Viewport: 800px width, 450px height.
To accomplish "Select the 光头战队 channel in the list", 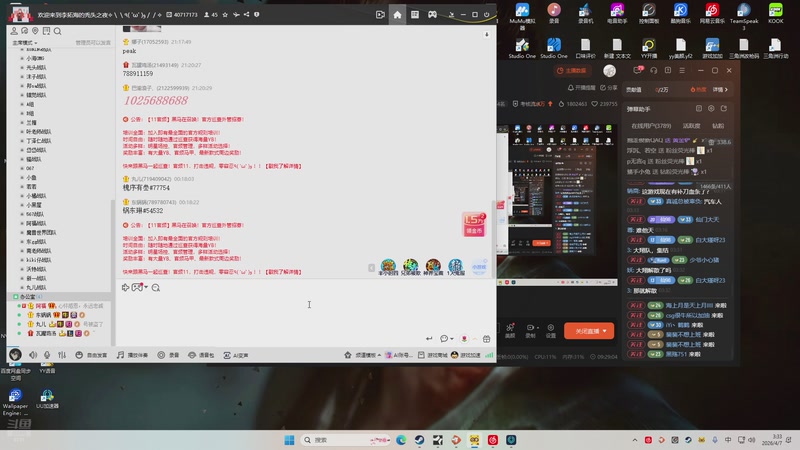I will [x=36, y=67].
